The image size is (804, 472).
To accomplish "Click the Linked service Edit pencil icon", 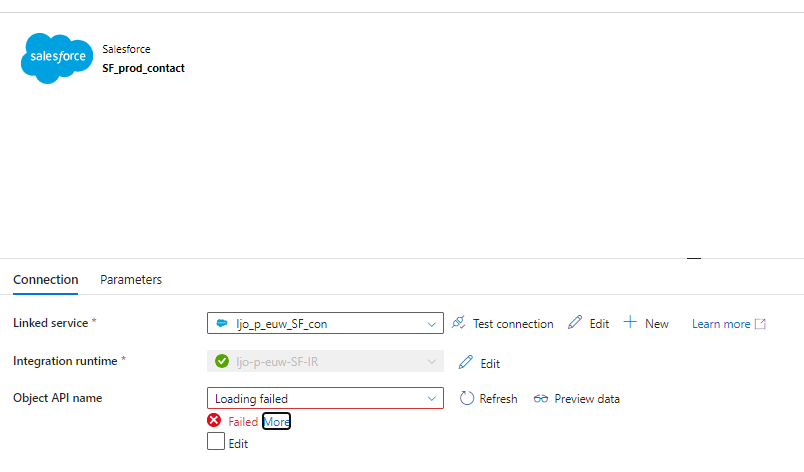I will pos(575,322).
